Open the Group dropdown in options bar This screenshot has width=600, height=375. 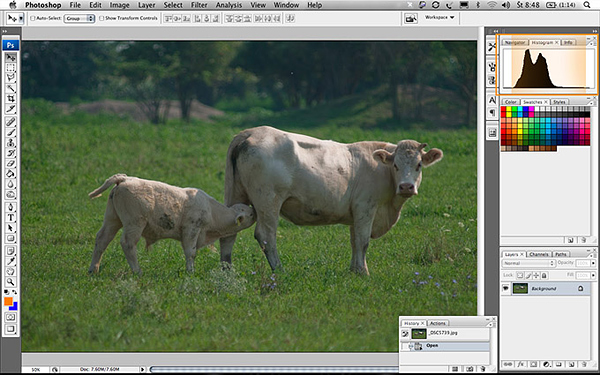pos(79,18)
